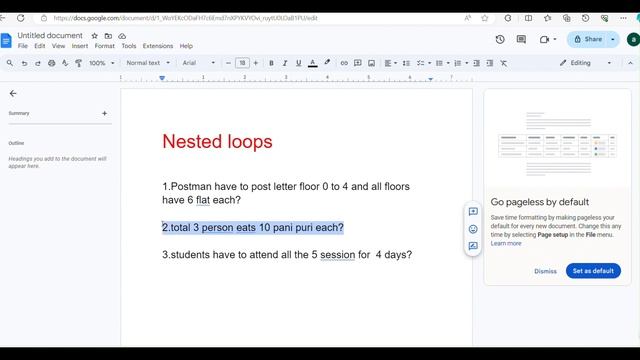This screenshot has width=640, height=360.
Task: Open the Tools menu
Action: [x=129, y=46]
